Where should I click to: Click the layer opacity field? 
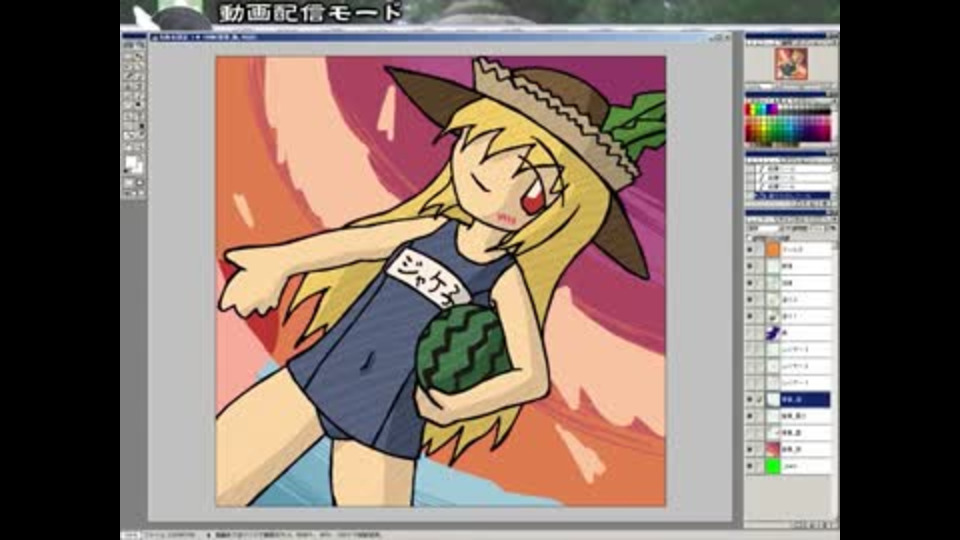click(x=819, y=228)
